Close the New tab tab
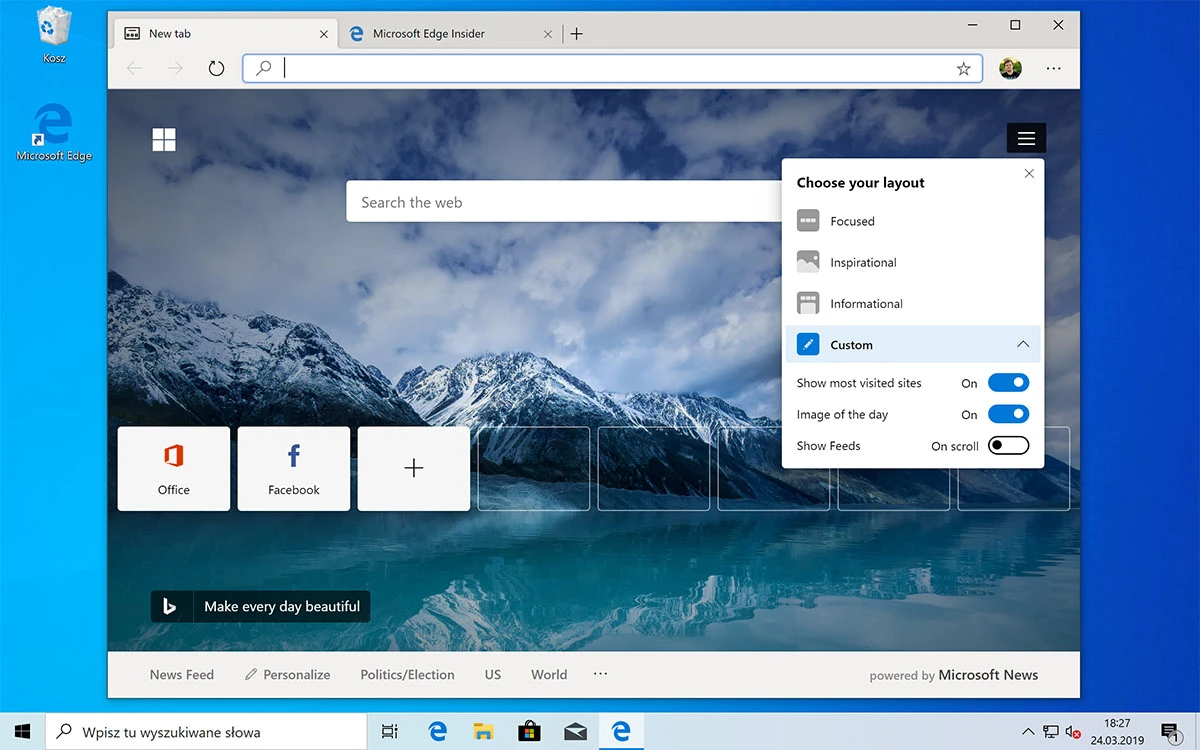 (x=323, y=33)
